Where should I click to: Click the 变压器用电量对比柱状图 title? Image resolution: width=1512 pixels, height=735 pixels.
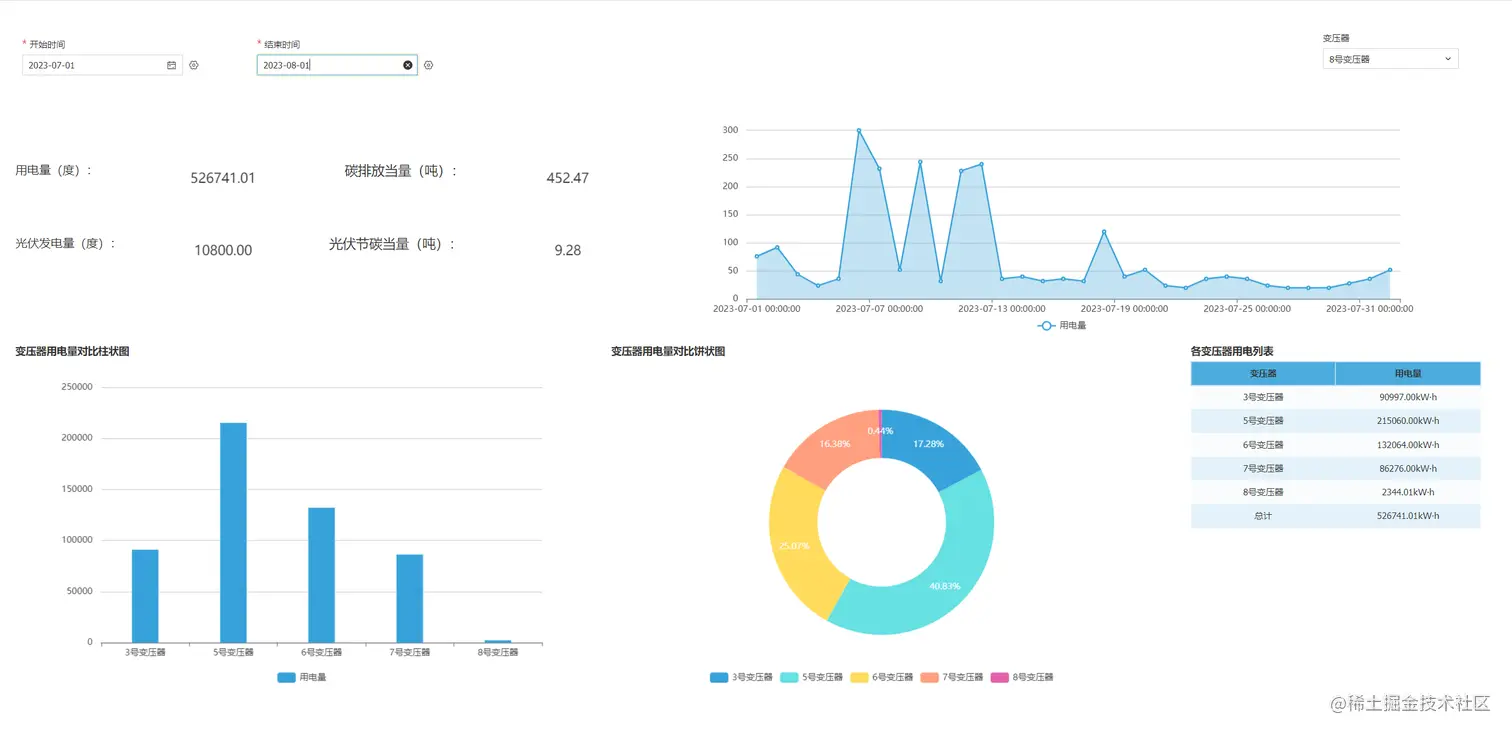click(72, 351)
